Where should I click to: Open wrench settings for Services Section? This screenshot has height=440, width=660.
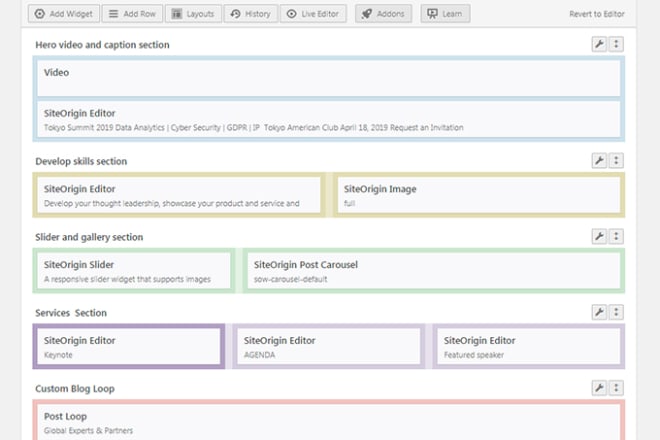599,312
